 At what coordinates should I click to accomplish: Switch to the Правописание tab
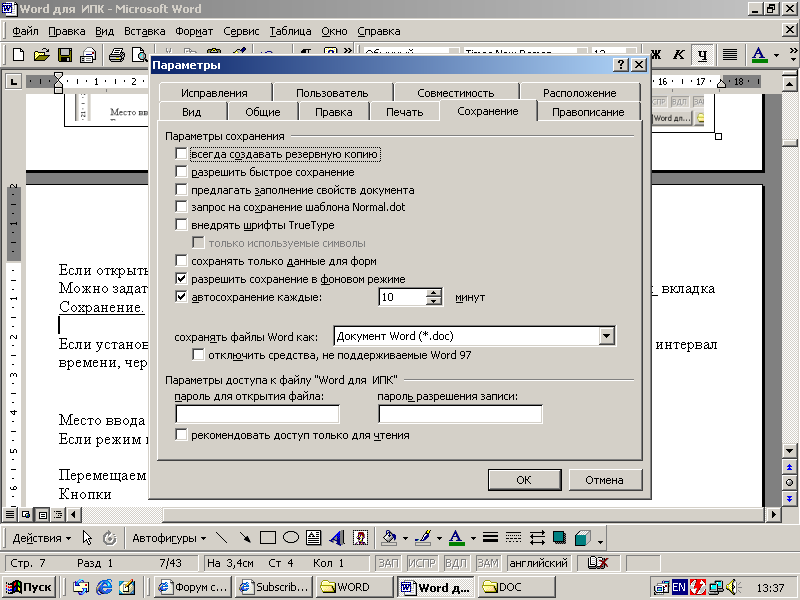588,112
